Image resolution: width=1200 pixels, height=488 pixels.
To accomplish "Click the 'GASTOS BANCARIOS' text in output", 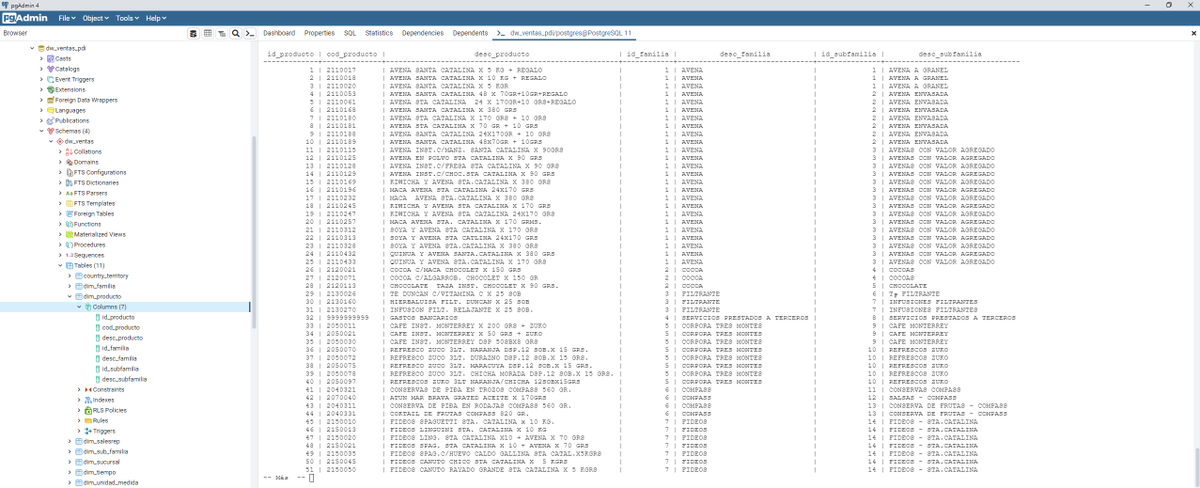I will [420, 317].
